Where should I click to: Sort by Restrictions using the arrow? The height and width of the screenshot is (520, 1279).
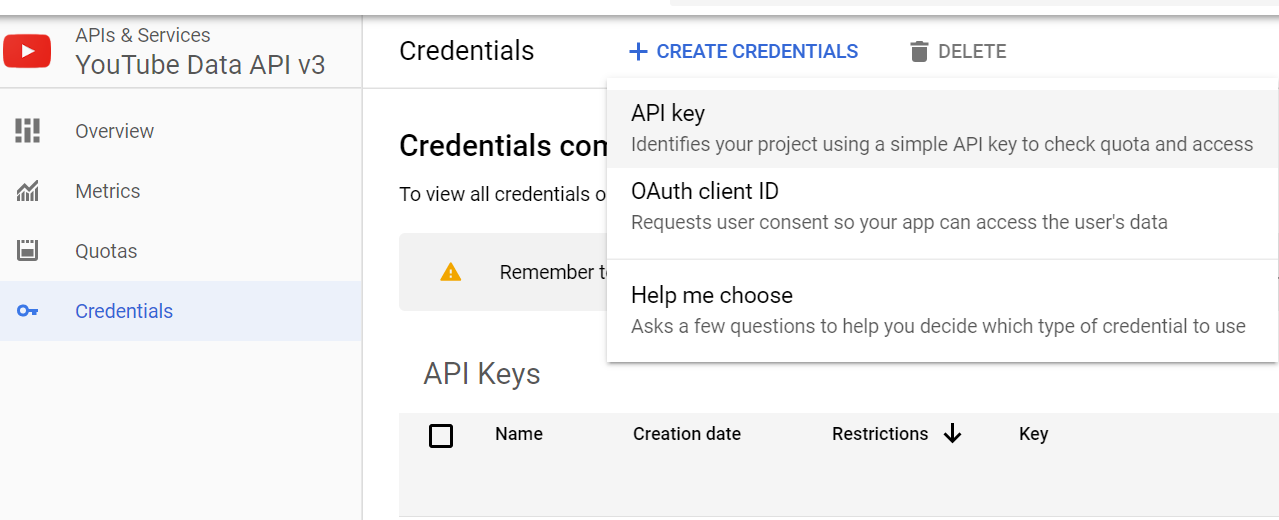[x=952, y=433]
